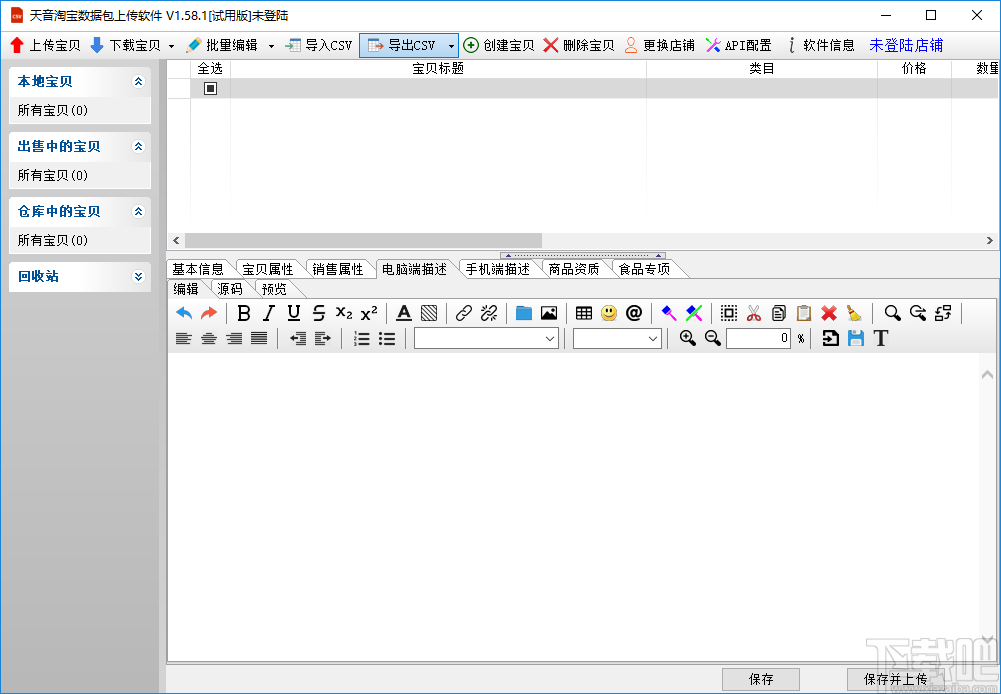Image resolution: width=1001 pixels, height=694 pixels.
Task: Open the 导出CSV dropdown arrow
Action: coord(451,46)
